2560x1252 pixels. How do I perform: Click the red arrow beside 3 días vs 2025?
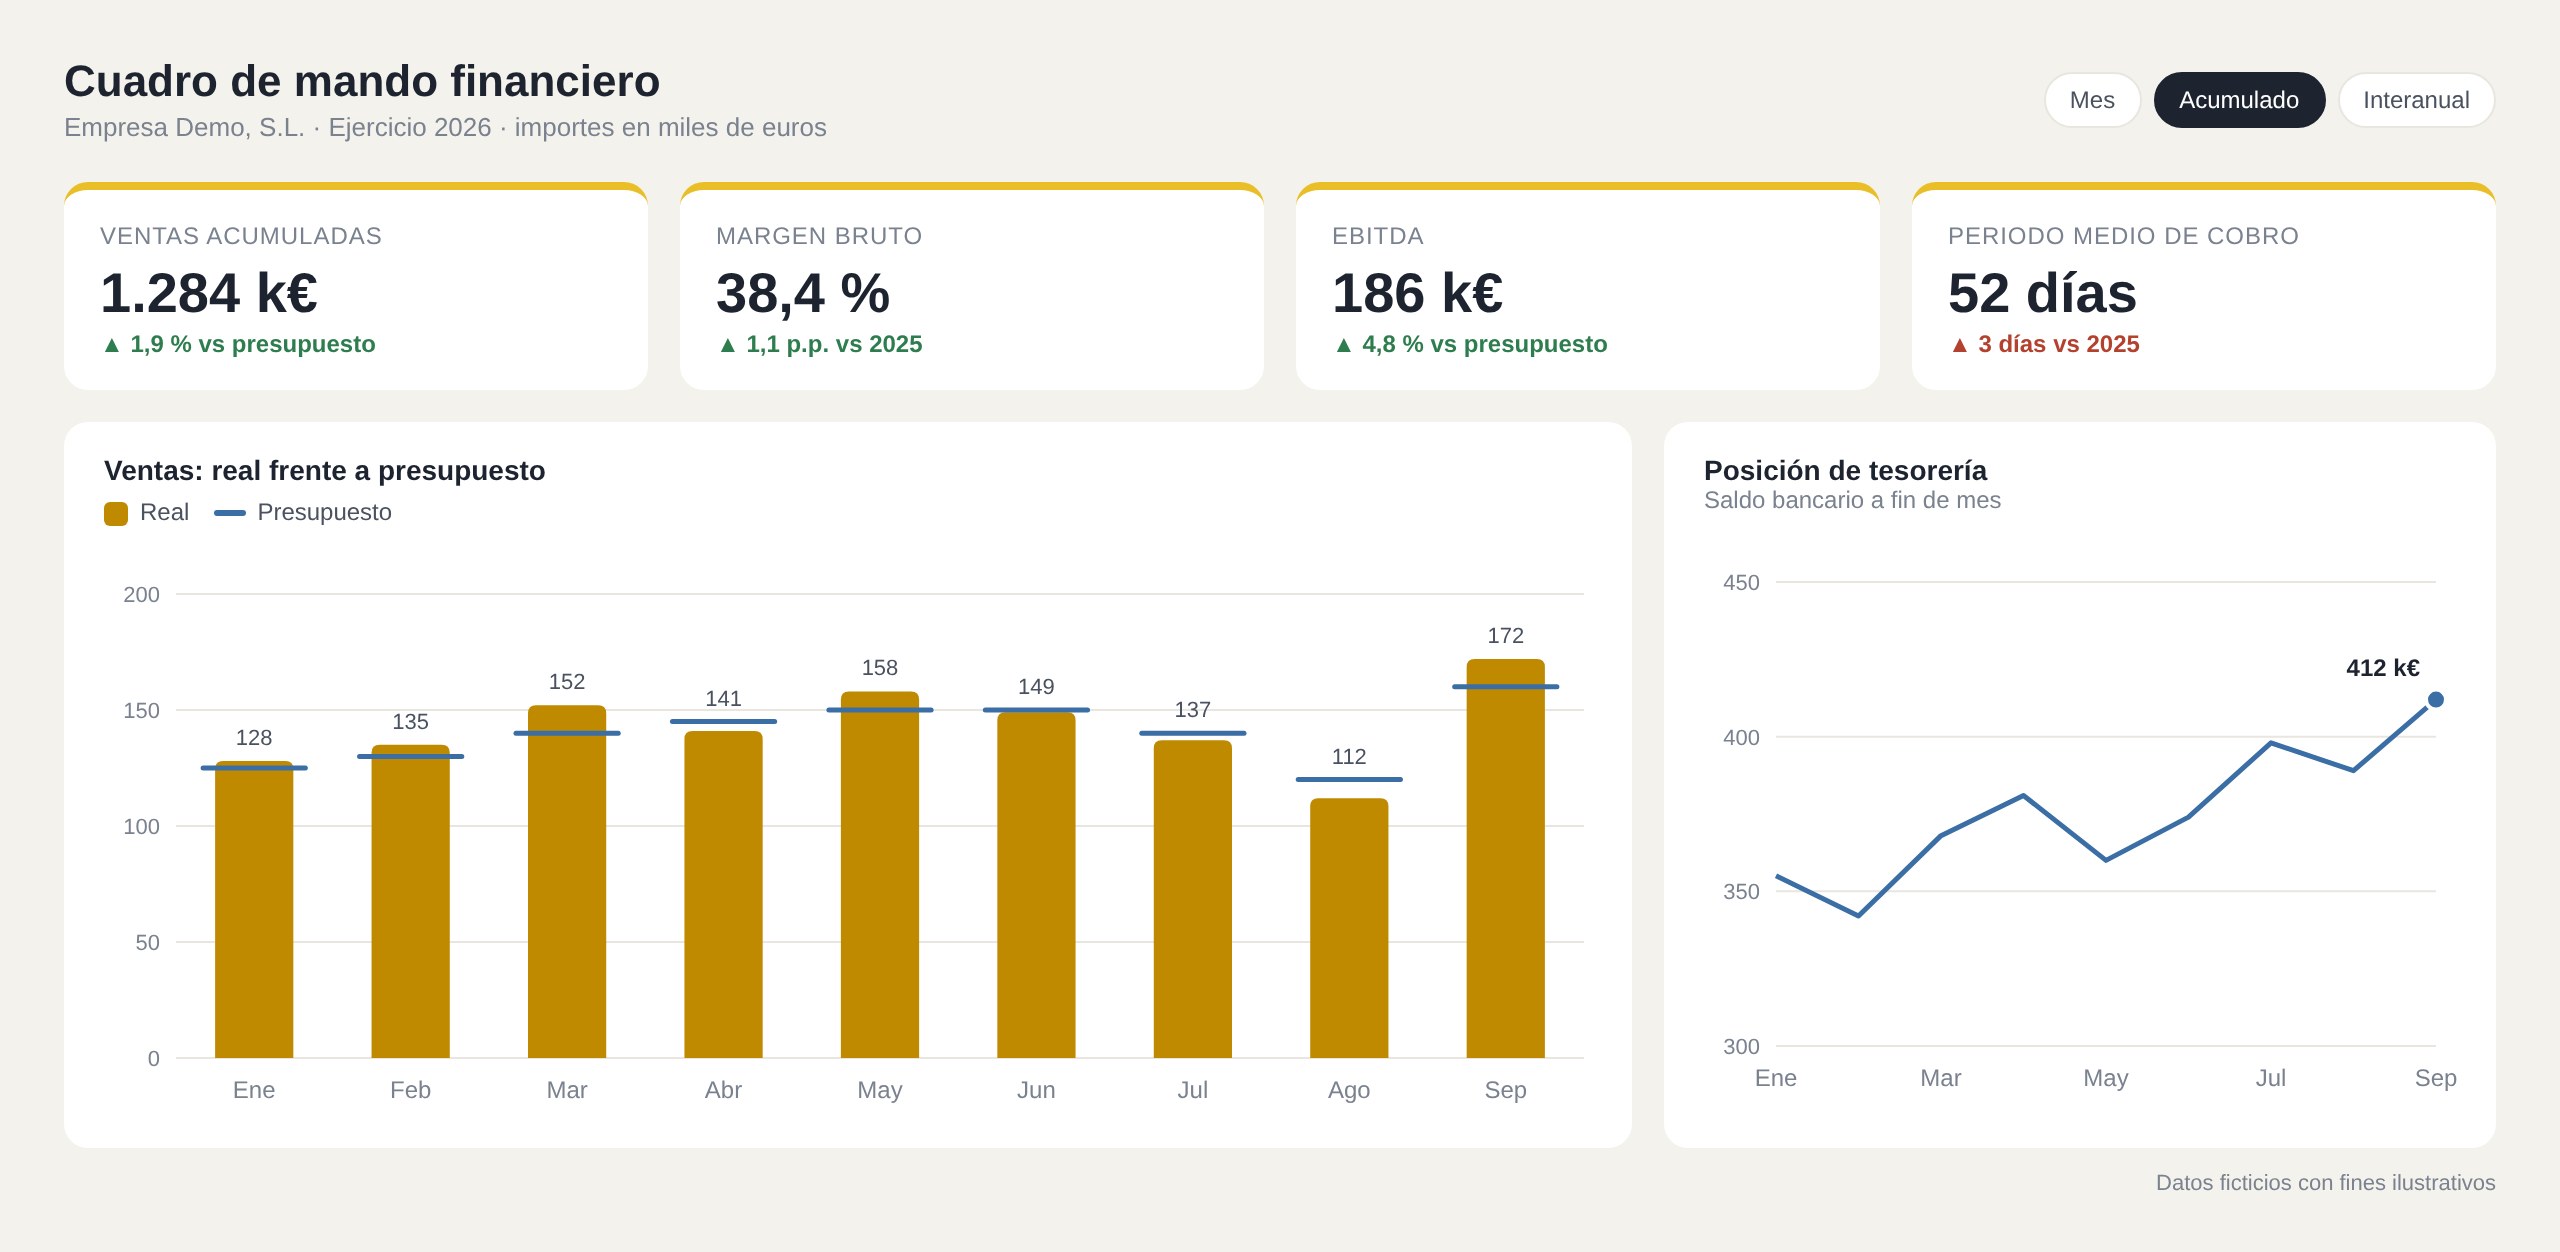pos(1960,345)
